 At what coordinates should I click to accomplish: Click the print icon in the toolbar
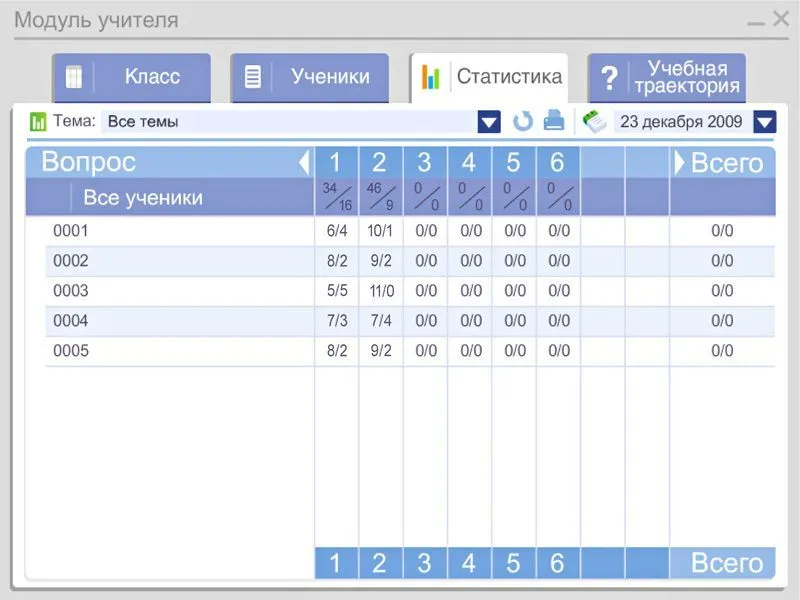click(552, 121)
